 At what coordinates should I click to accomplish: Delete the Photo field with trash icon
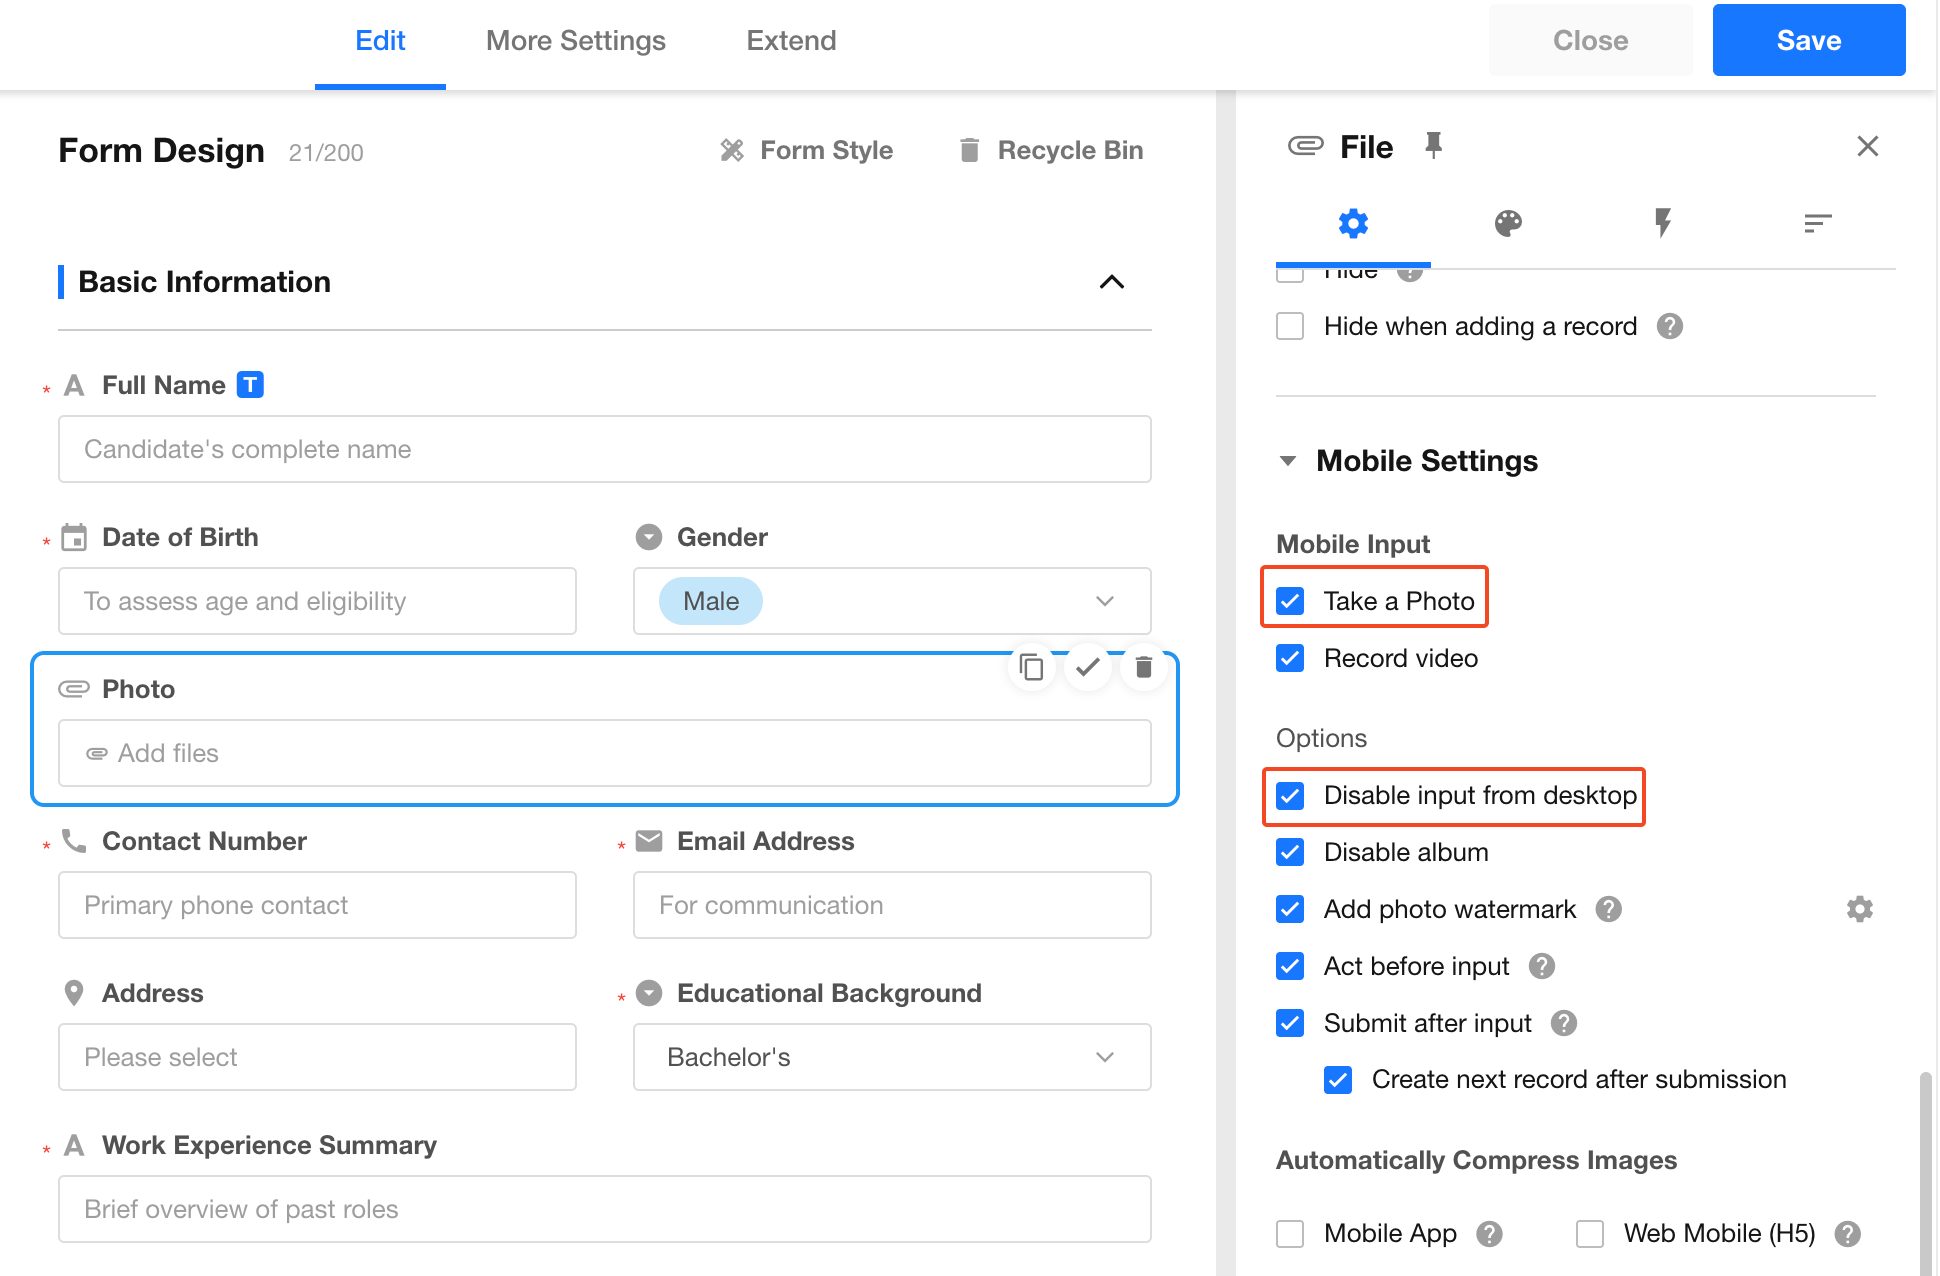point(1144,666)
